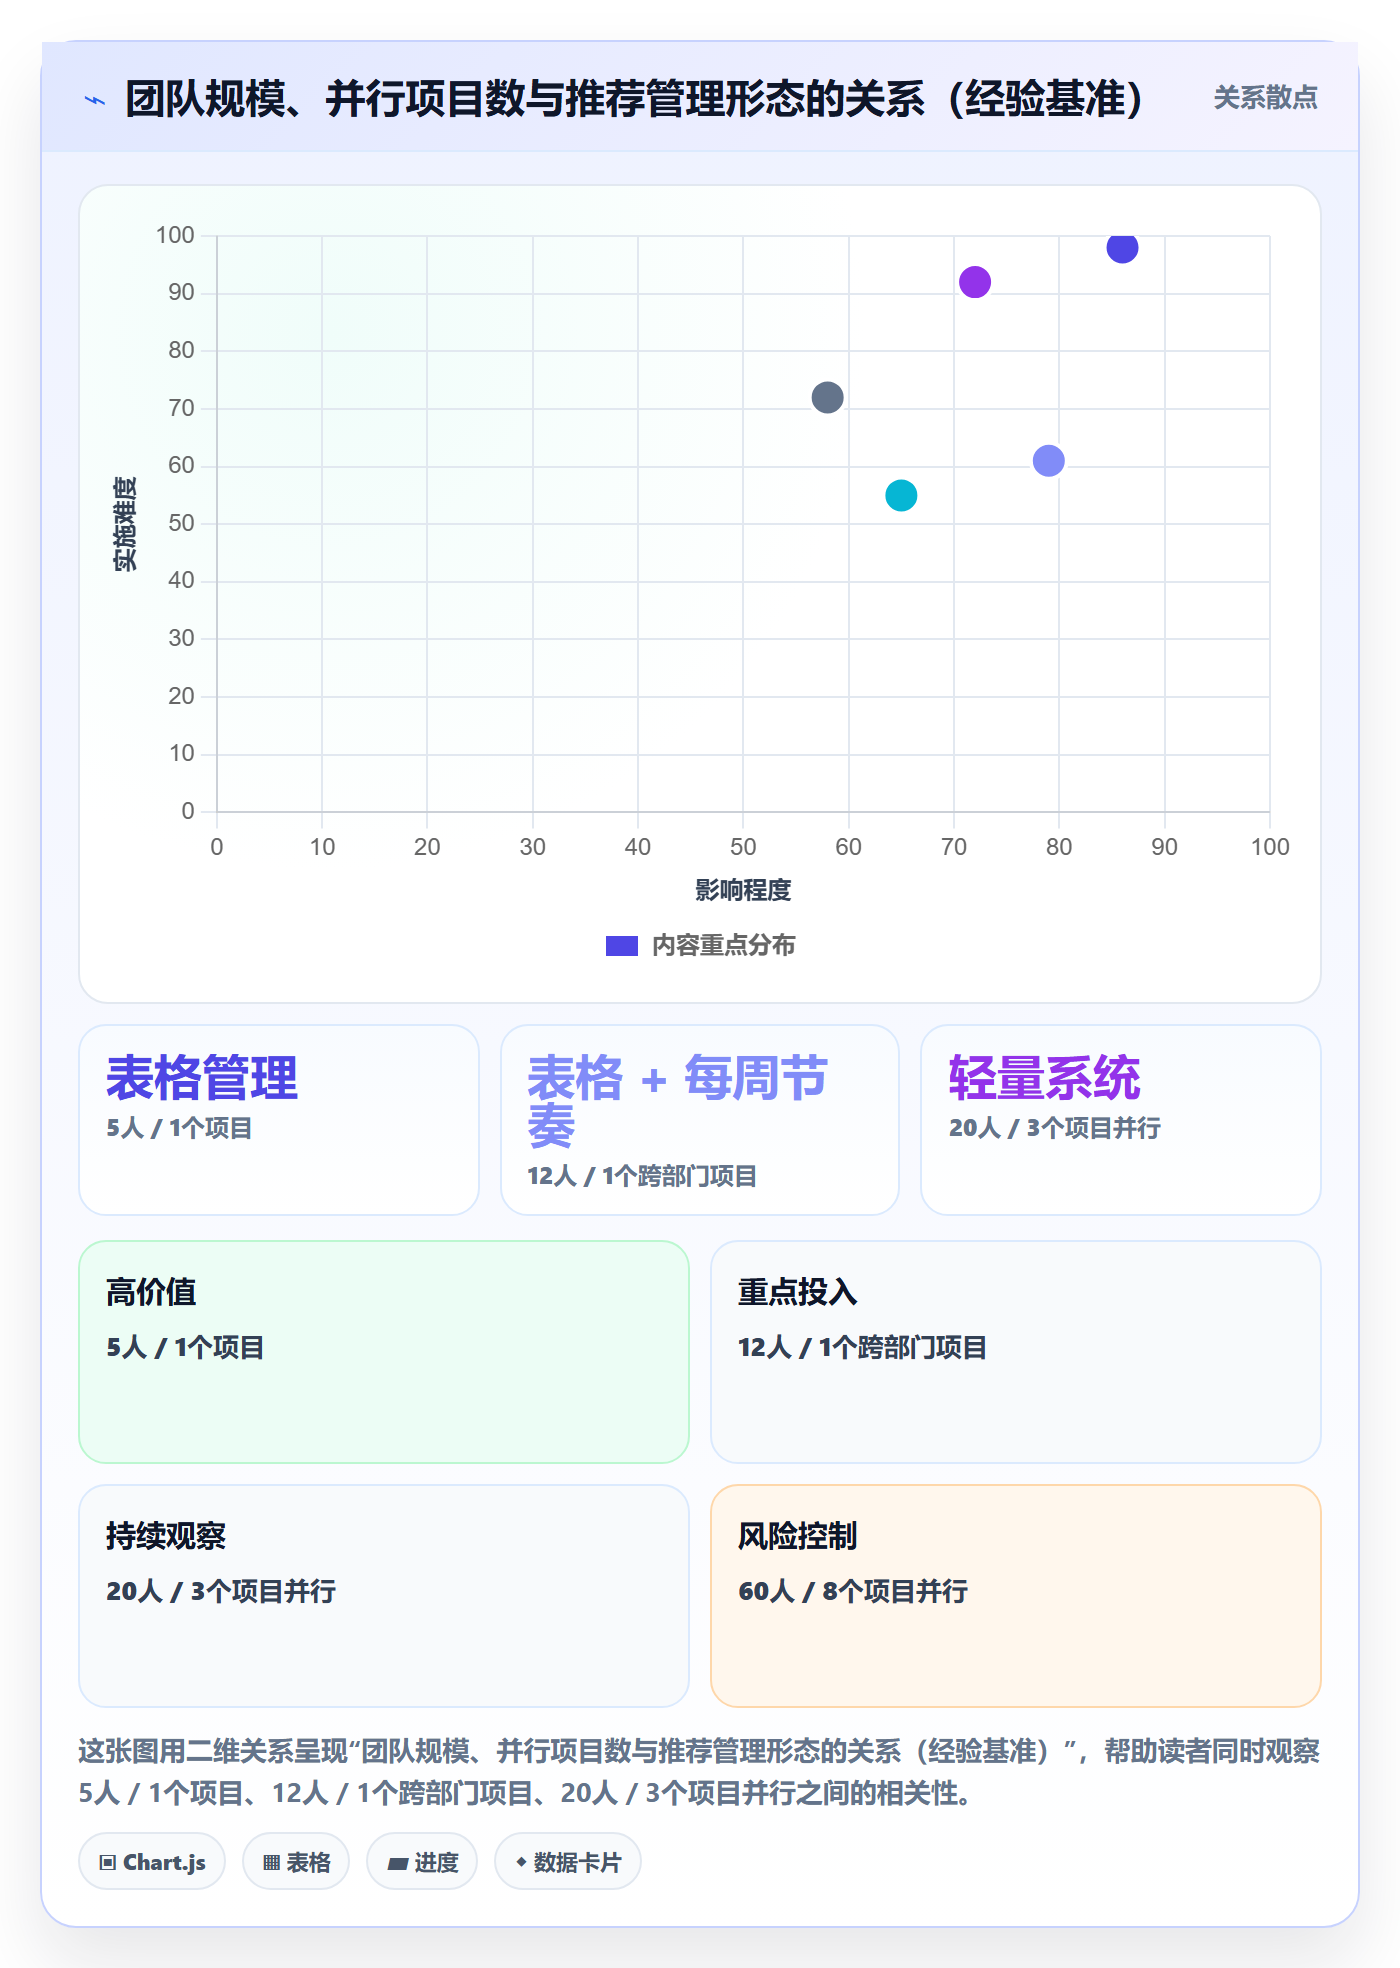Open the 表格管理 card
This screenshot has height=1968, width=1400.
(279, 1119)
